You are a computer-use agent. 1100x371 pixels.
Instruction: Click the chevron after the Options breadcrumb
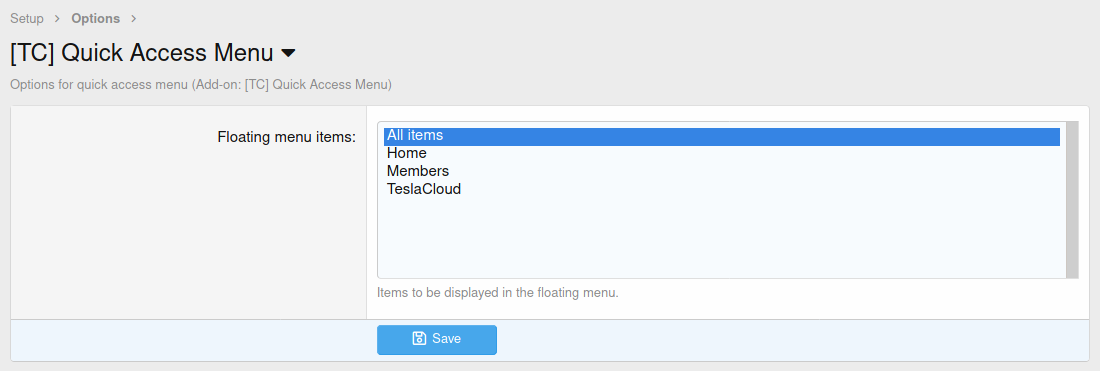click(134, 19)
